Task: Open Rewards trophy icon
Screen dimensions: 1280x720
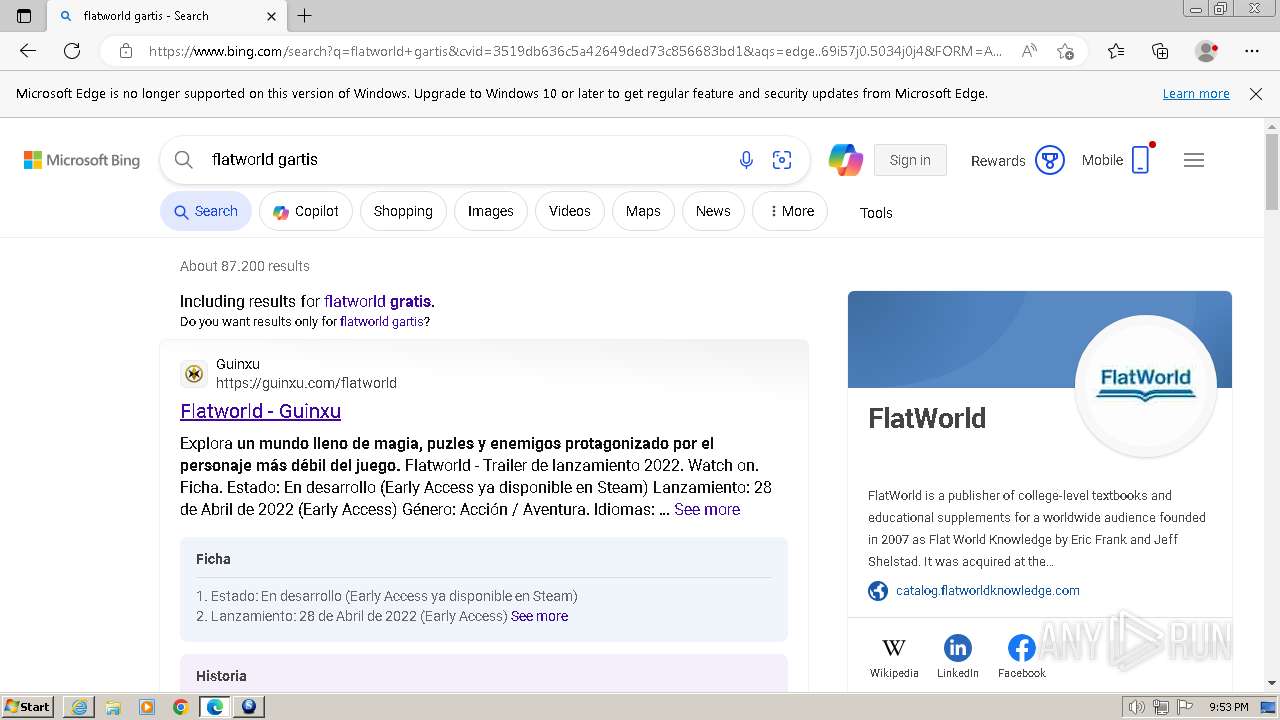Action: [1050, 160]
